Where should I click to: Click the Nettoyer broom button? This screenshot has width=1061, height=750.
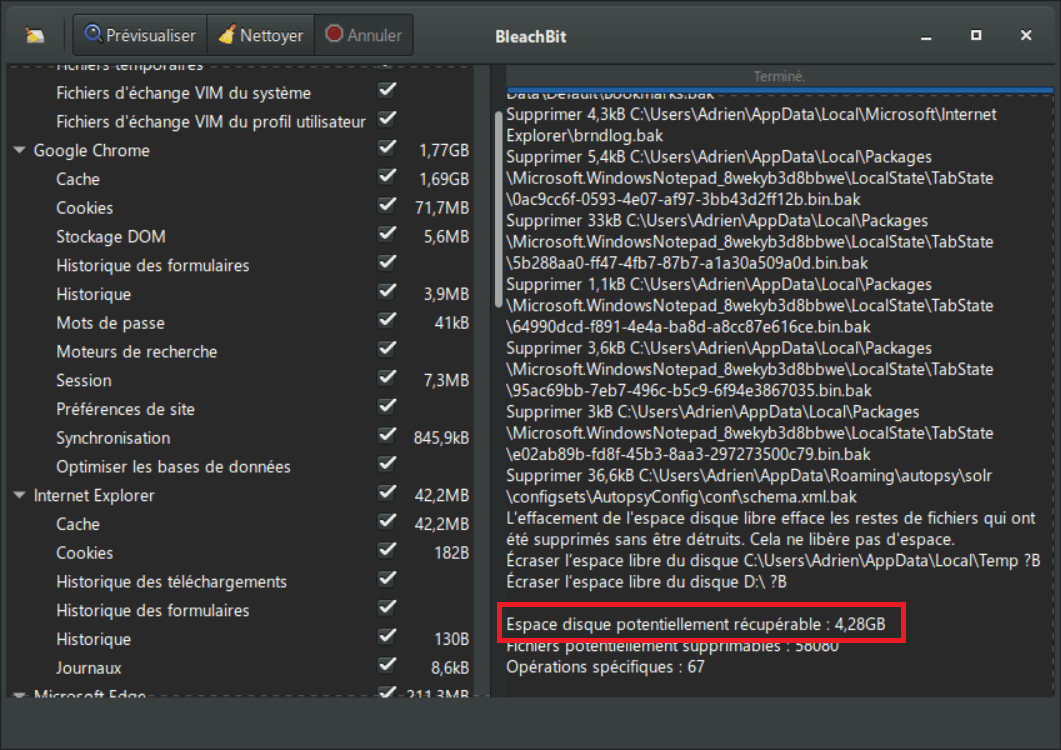(261, 35)
